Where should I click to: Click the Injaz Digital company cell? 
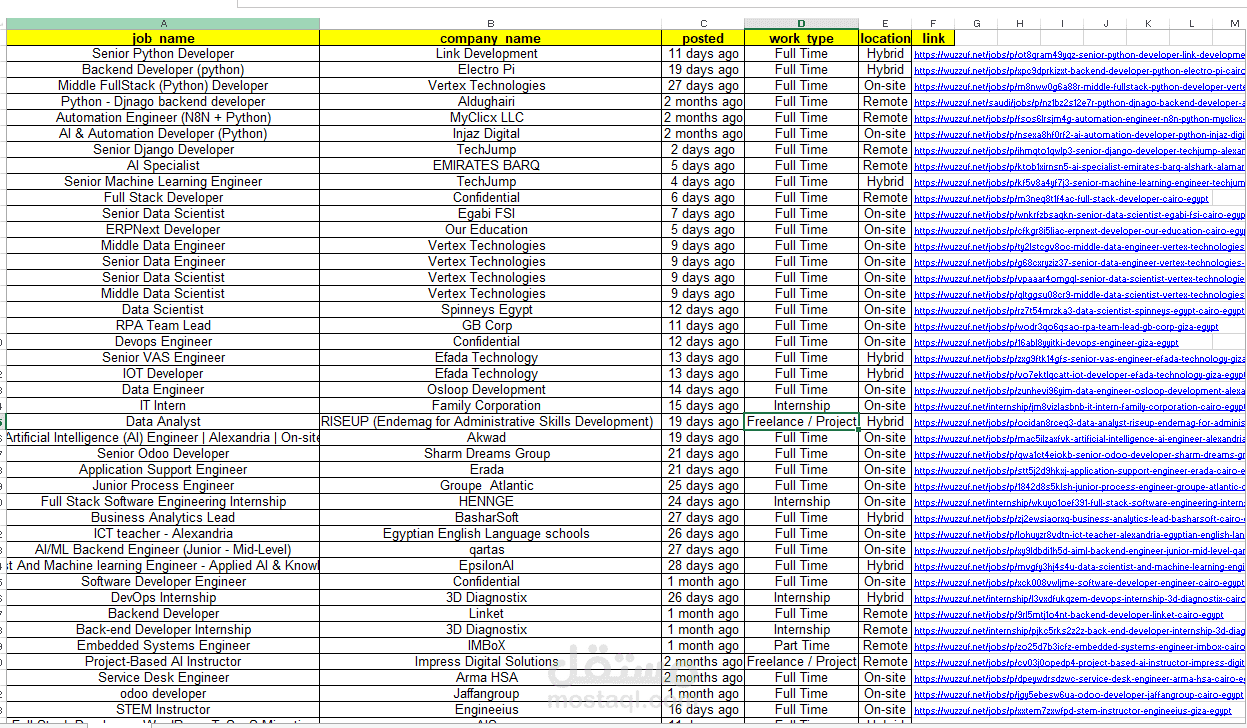click(x=490, y=134)
